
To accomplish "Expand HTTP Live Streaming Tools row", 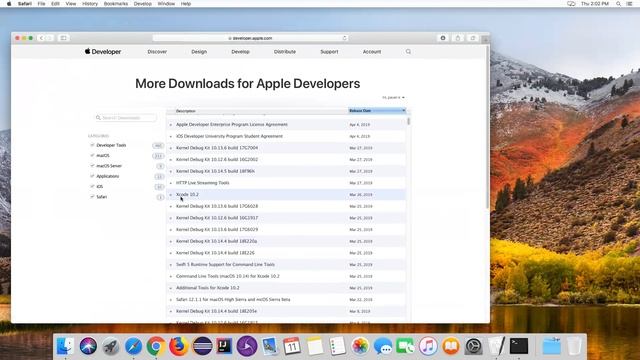I will (x=171, y=183).
